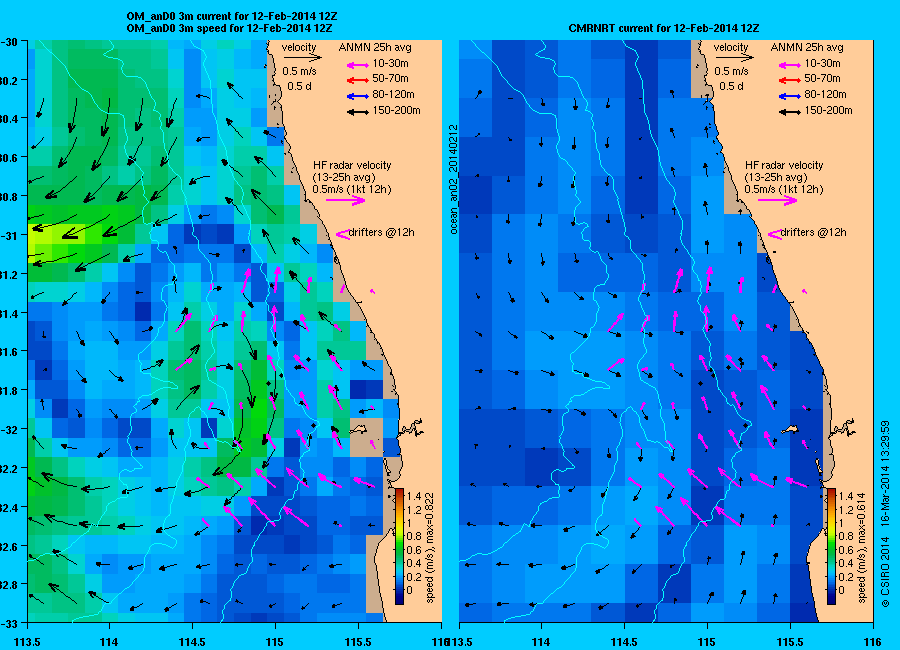The height and width of the screenshot is (650, 900).
Task: Click the blue 80-120m arrow in OM_anD0 legend
Action: [358, 96]
